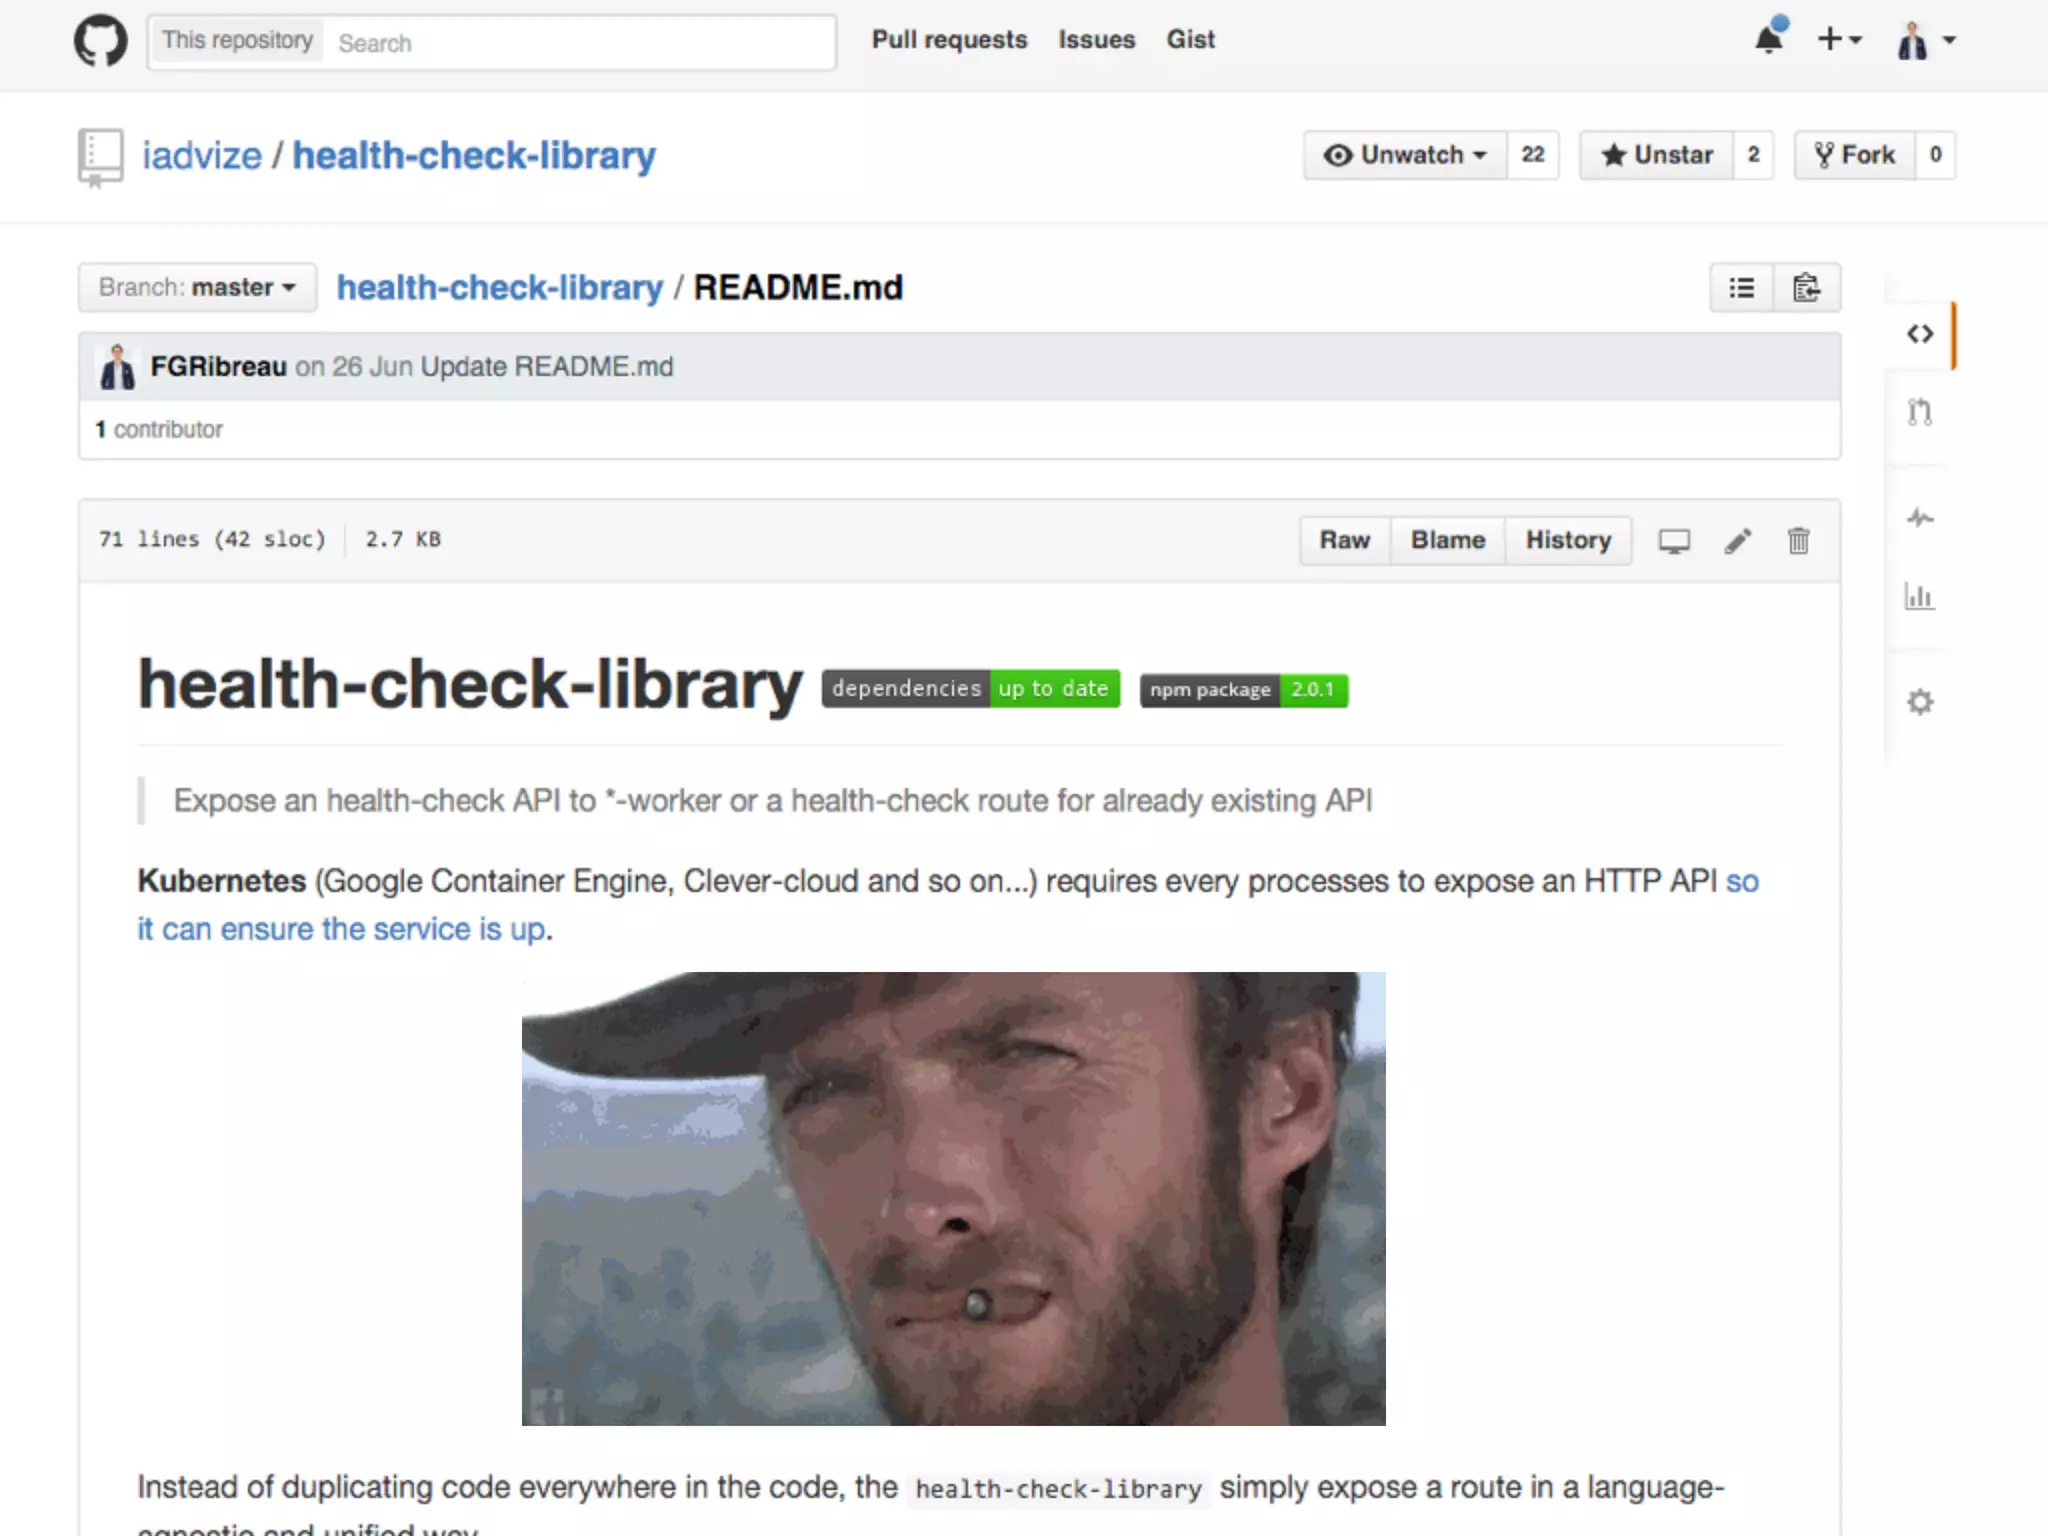Open the Graphs sidebar icon

coord(1919,597)
